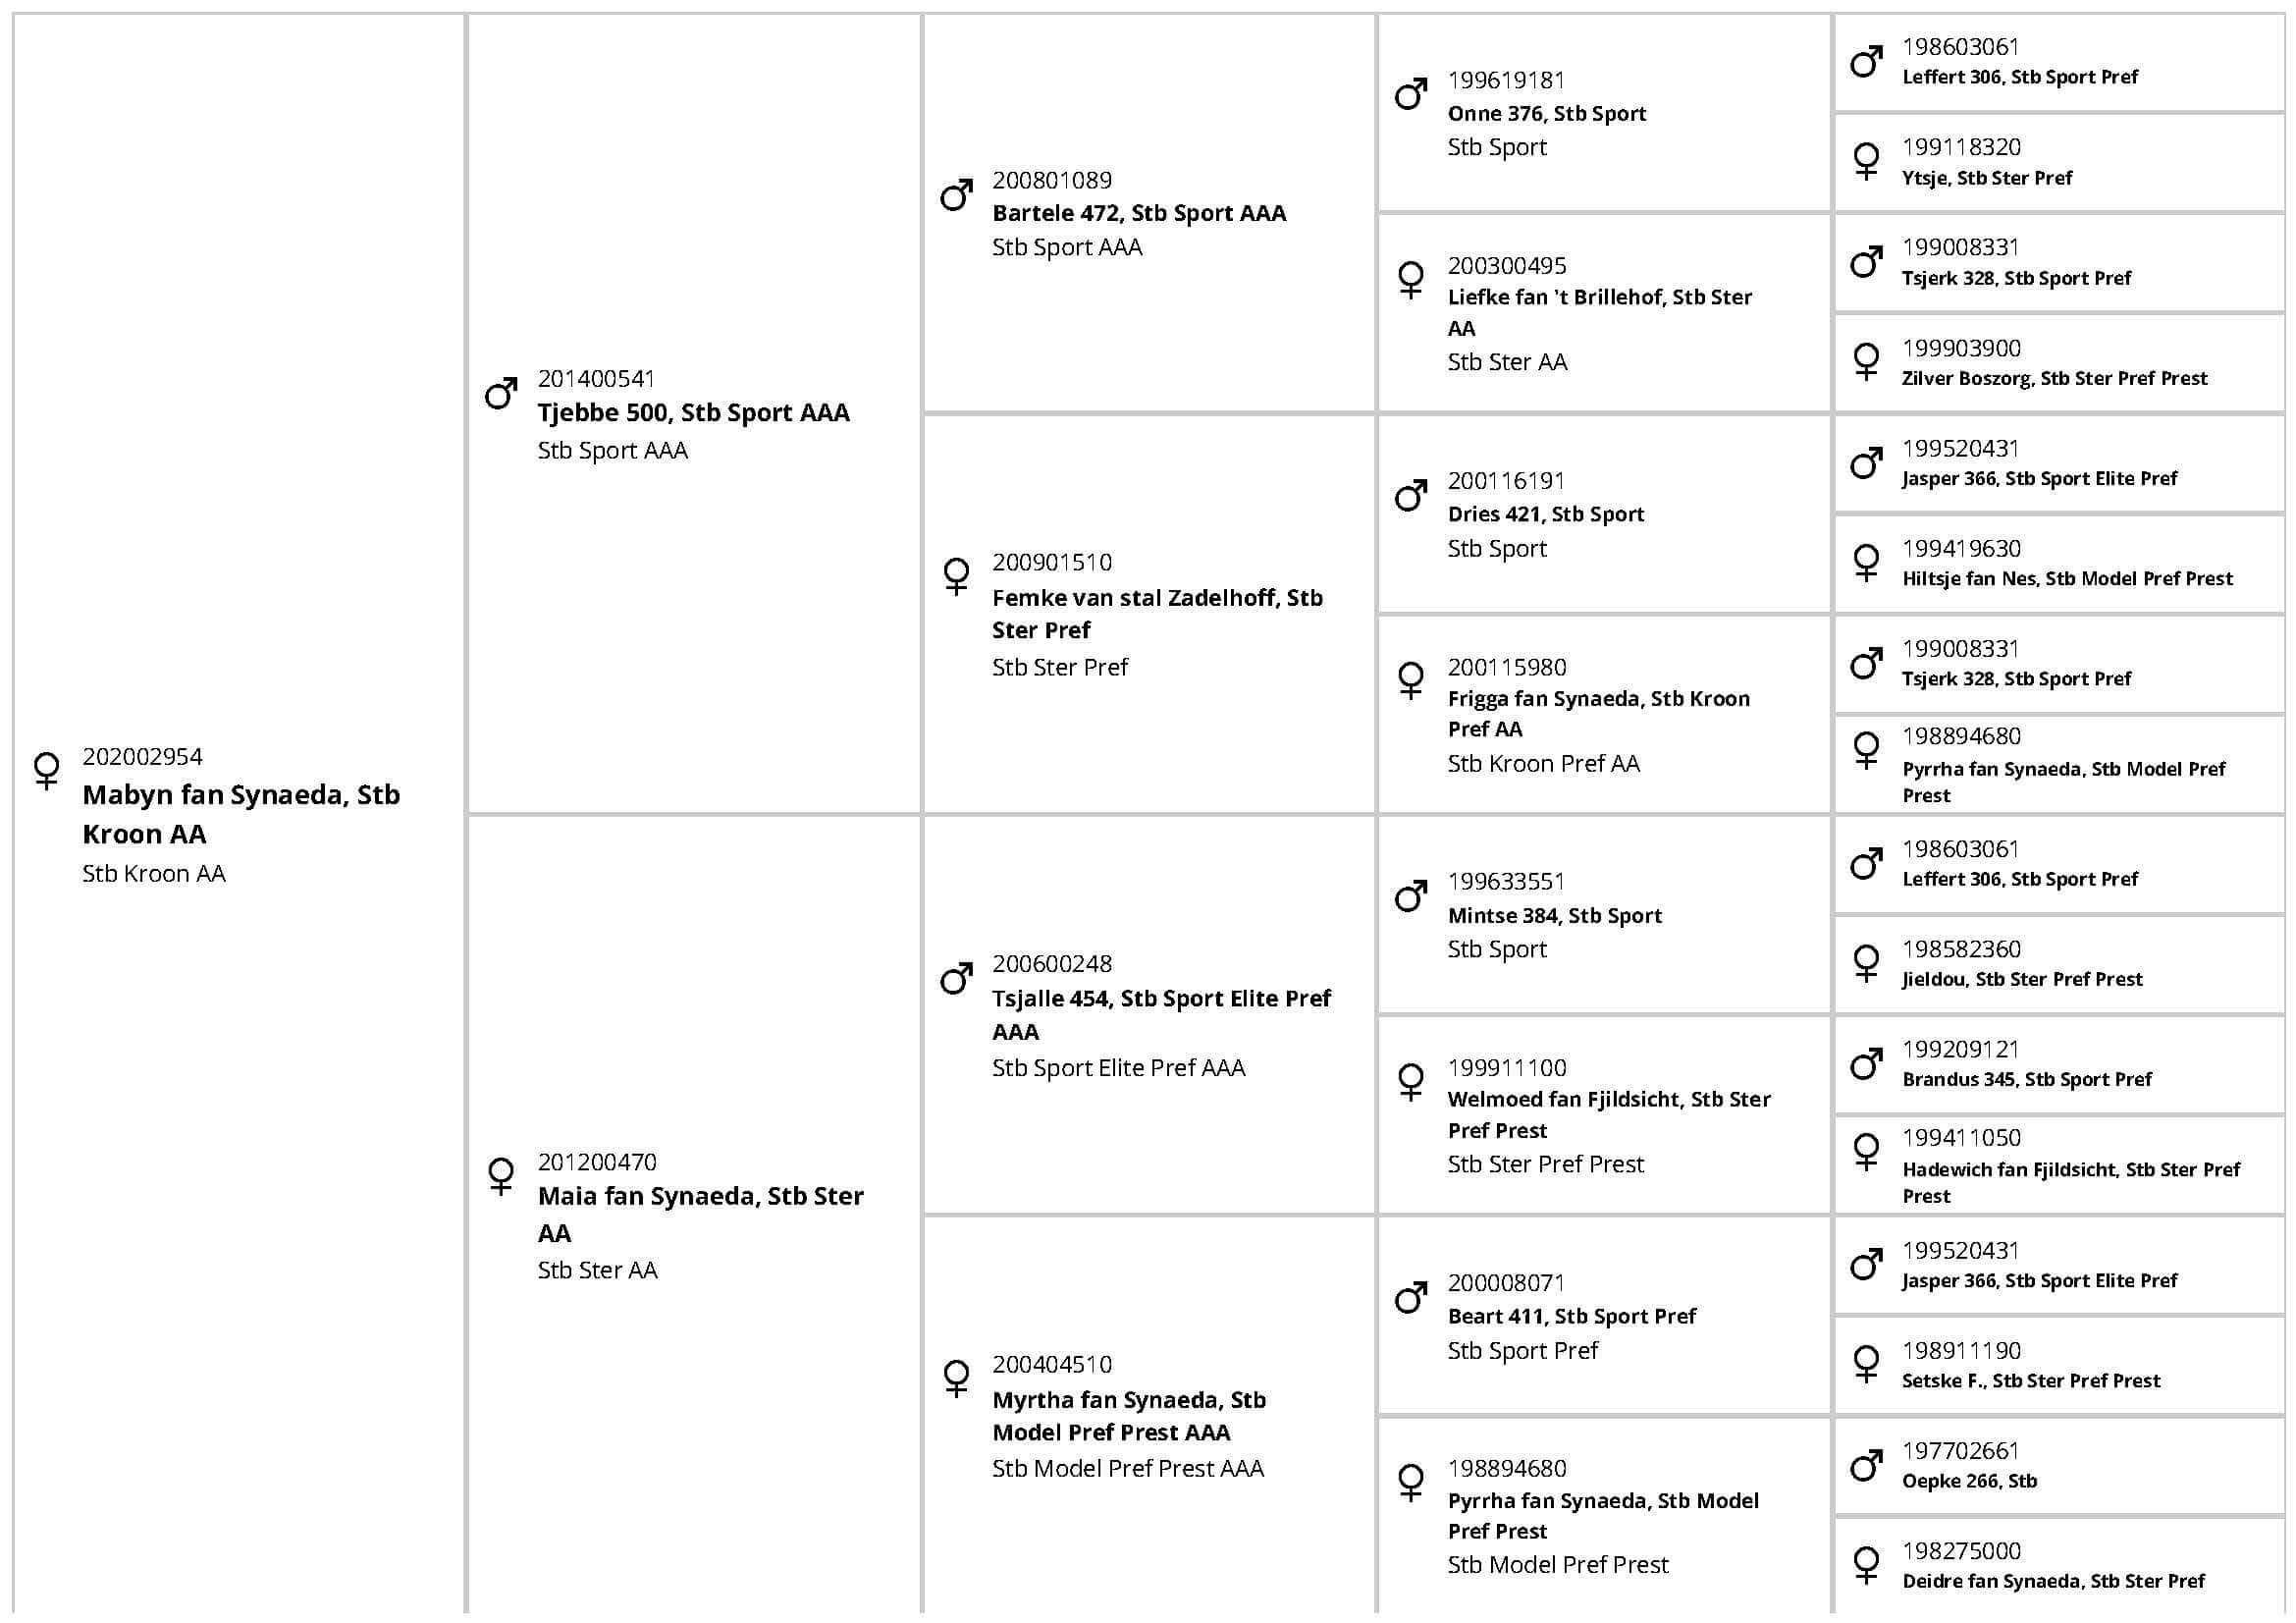The height and width of the screenshot is (1623, 2296).
Task: Click registration number 198275000 for Deidre
Action: [x=1960, y=1550]
